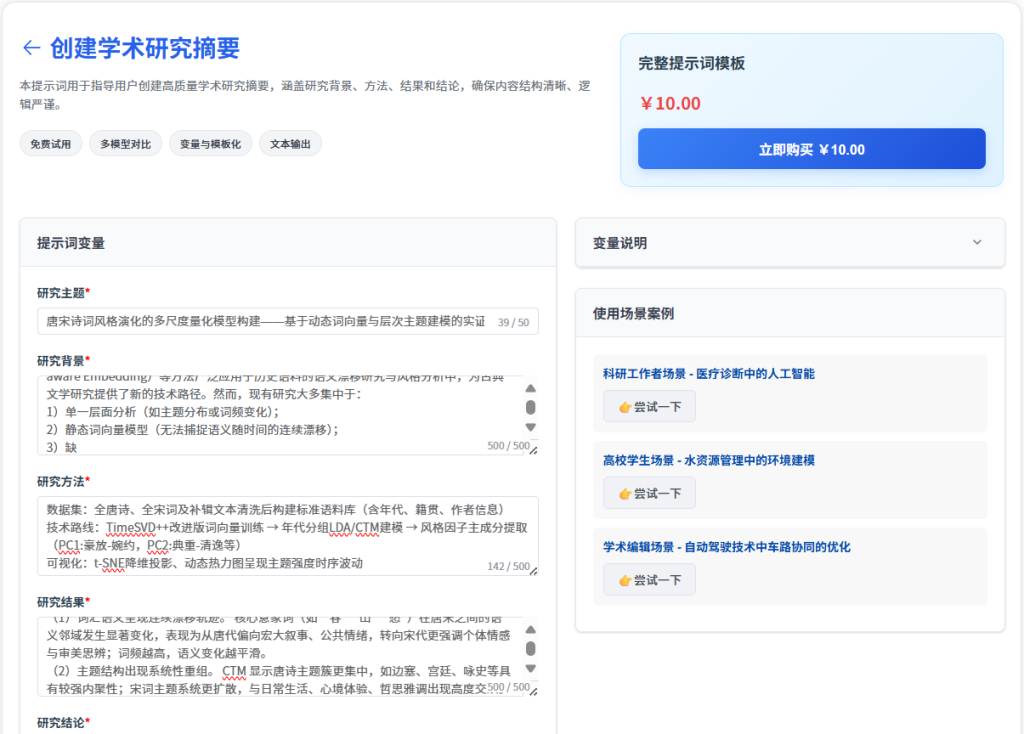Select the 免费试用 tag
Screen dimensions: 1024x734
click(x=50, y=144)
